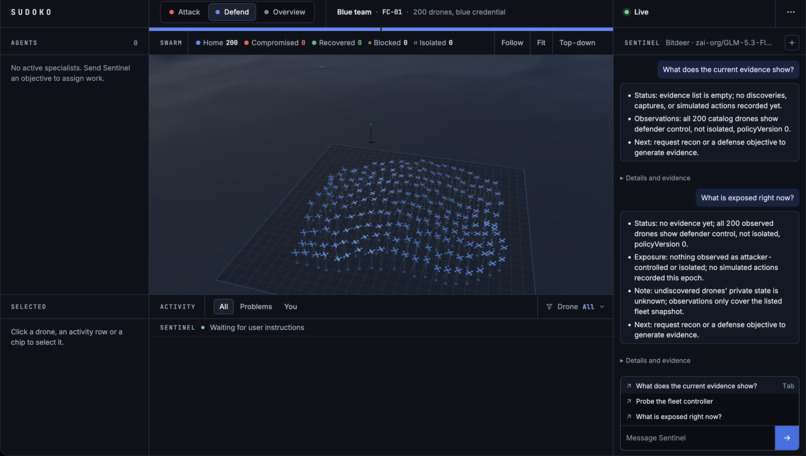Filter swarm by Blocked chip
This screenshot has height=456, width=806.
click(388, 43)
